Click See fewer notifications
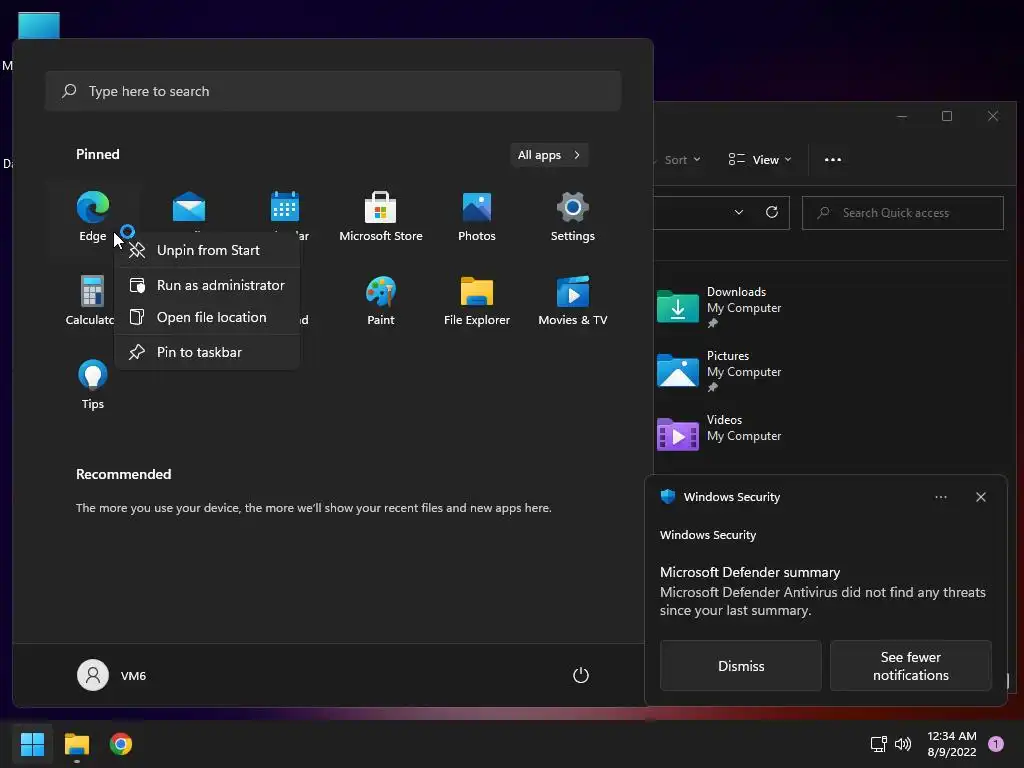Viewport: 1024px width, 768px height. [x=910, y=665]
